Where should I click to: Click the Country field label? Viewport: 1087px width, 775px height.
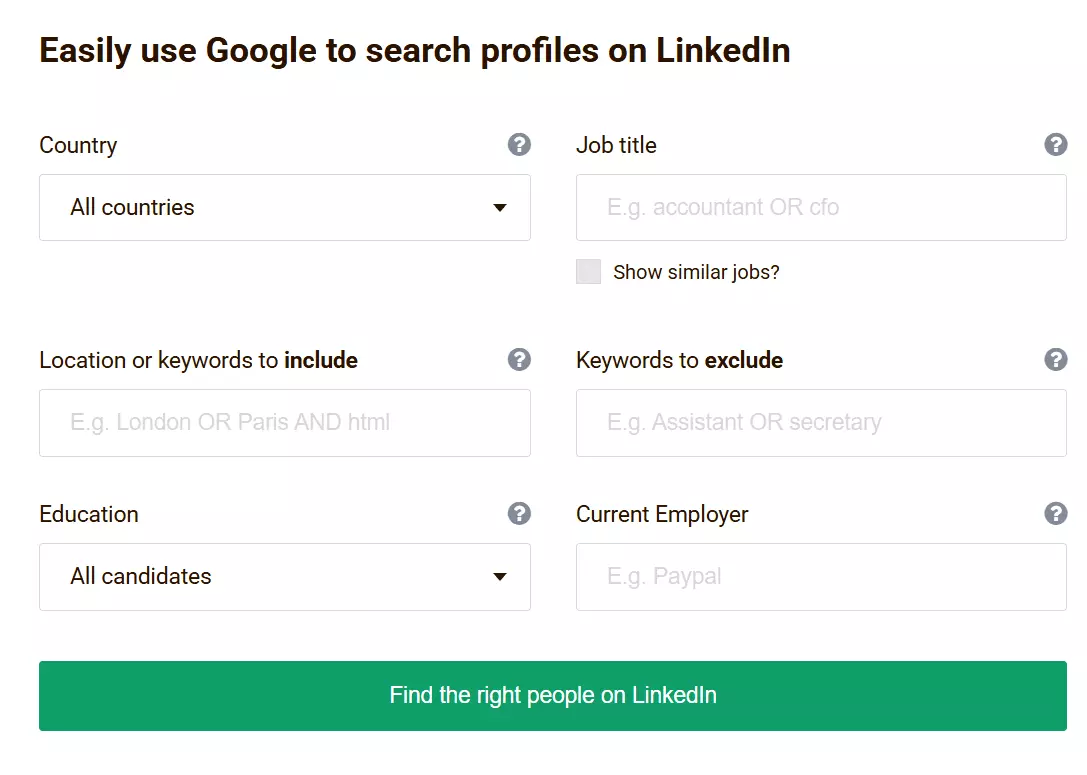[77, 145]
